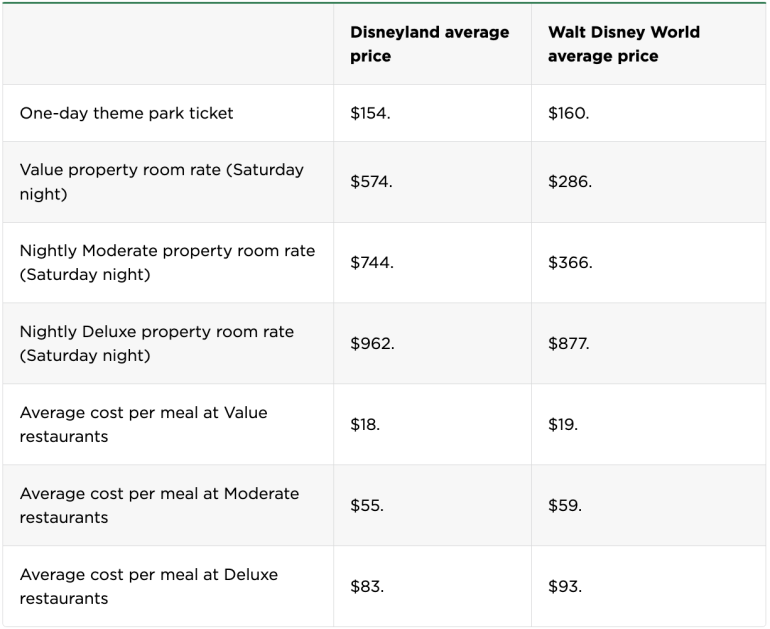Select the One-day theme park ticket row label
The width and height of the screenshot is (770, 629).
(x=126, y=113)
